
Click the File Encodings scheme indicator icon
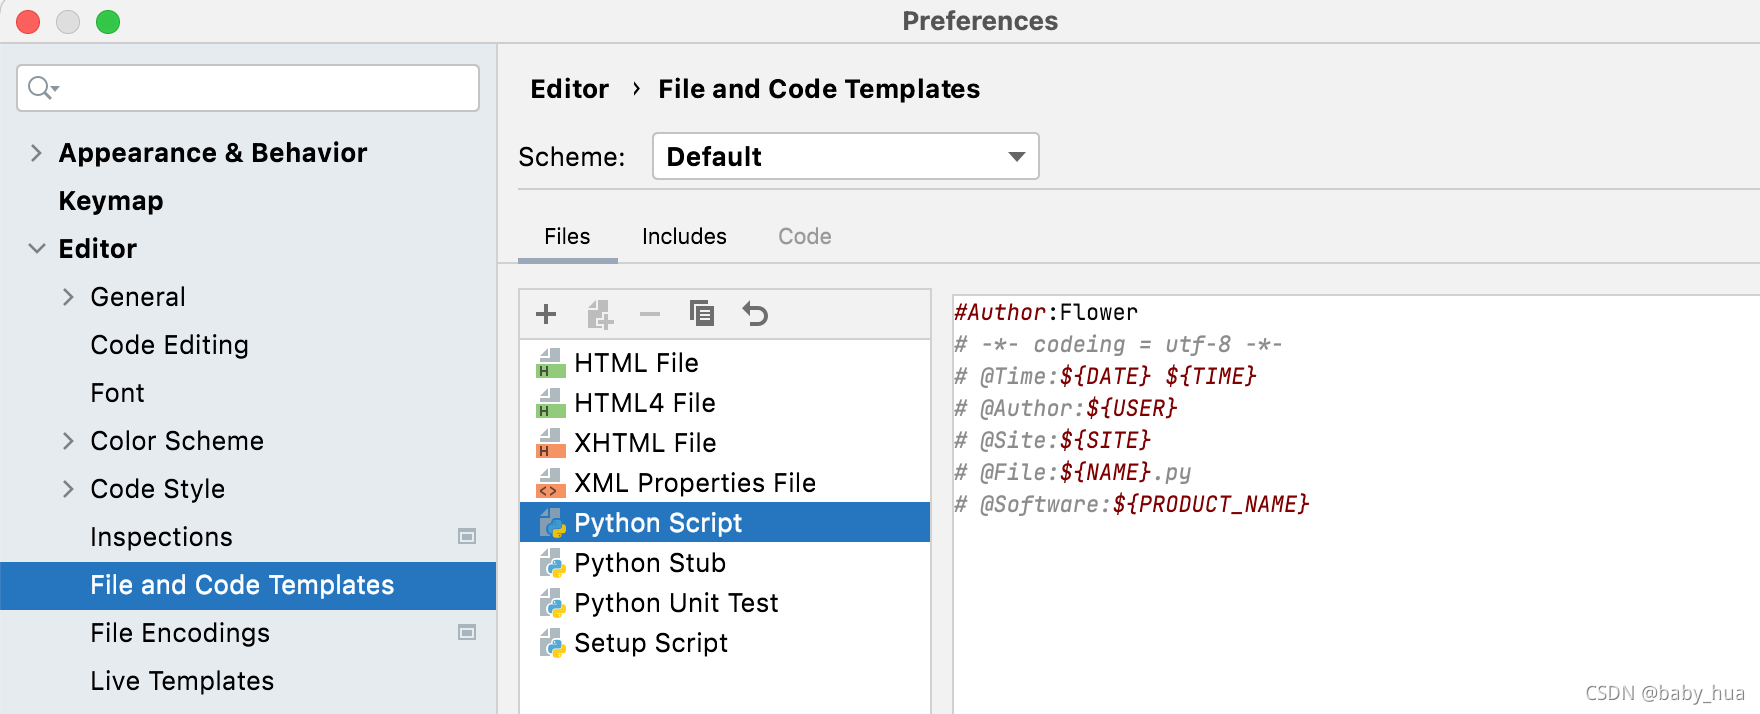coord(467,633)
